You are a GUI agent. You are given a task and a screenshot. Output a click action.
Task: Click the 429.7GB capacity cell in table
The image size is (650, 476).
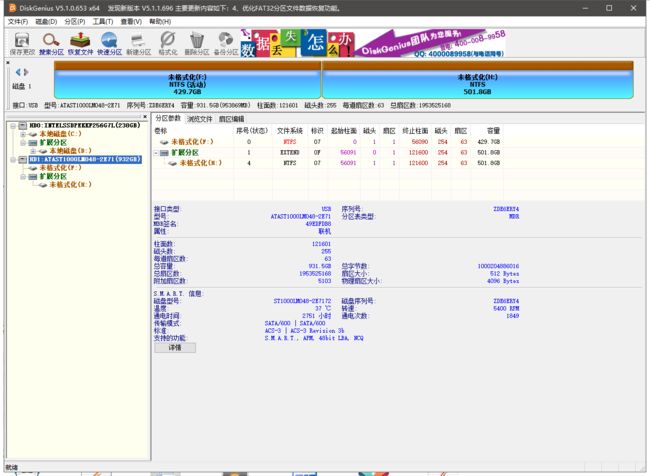coord(489,142)
